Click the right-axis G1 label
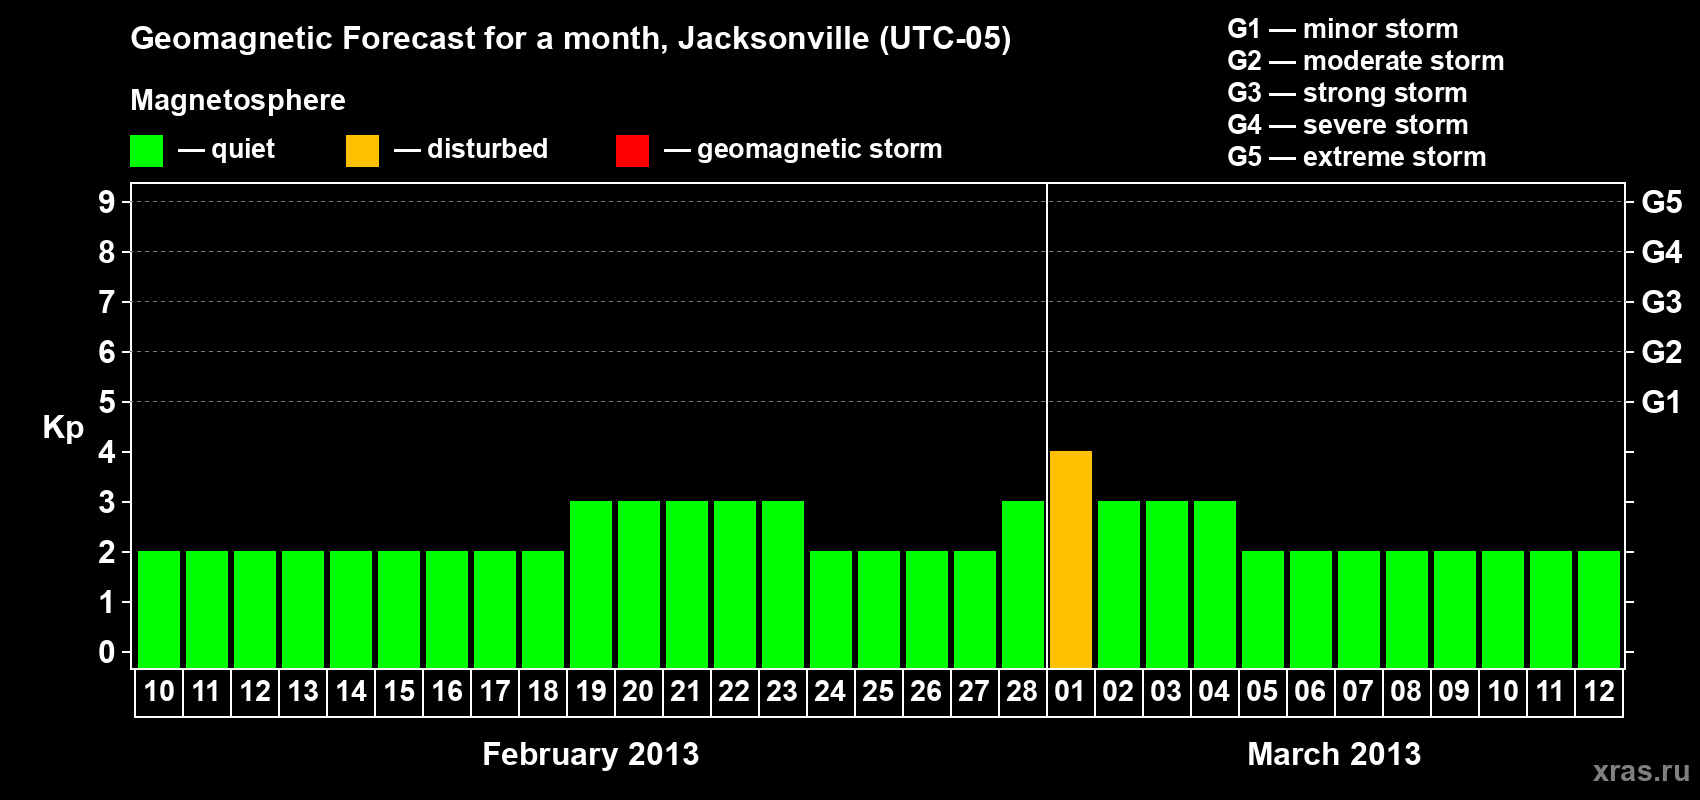Image resolution: width=1700 pixels, height=800 pixels. tap(1661, 402)
